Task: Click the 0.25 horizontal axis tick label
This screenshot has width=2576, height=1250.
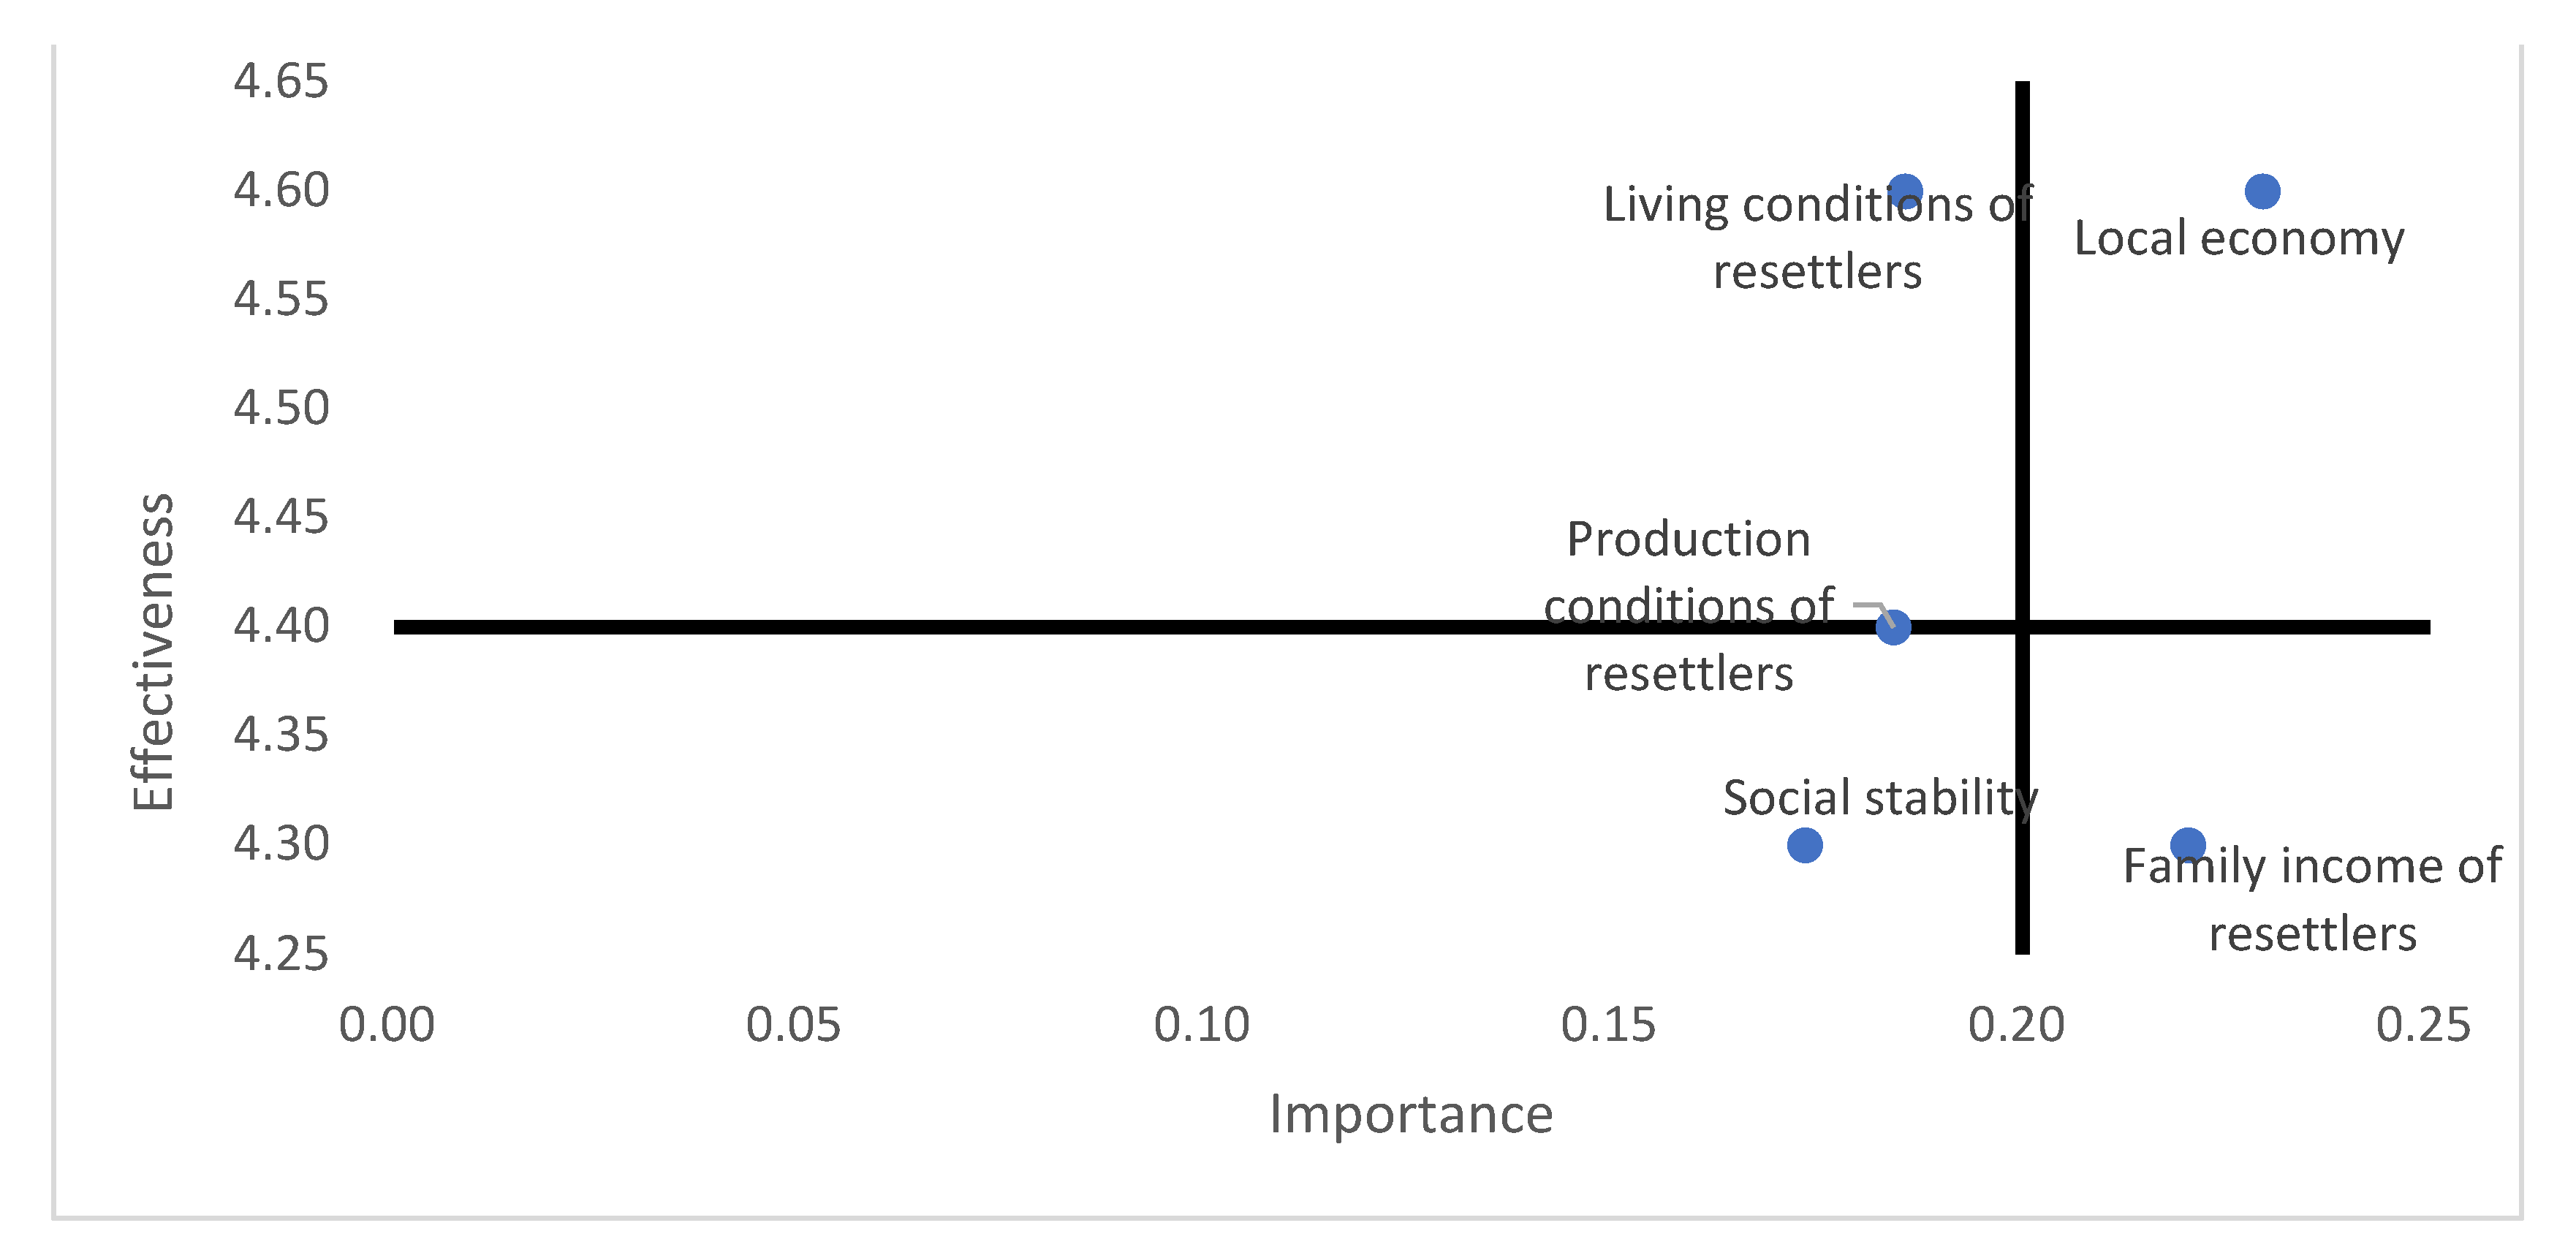Action: 2423,1025
